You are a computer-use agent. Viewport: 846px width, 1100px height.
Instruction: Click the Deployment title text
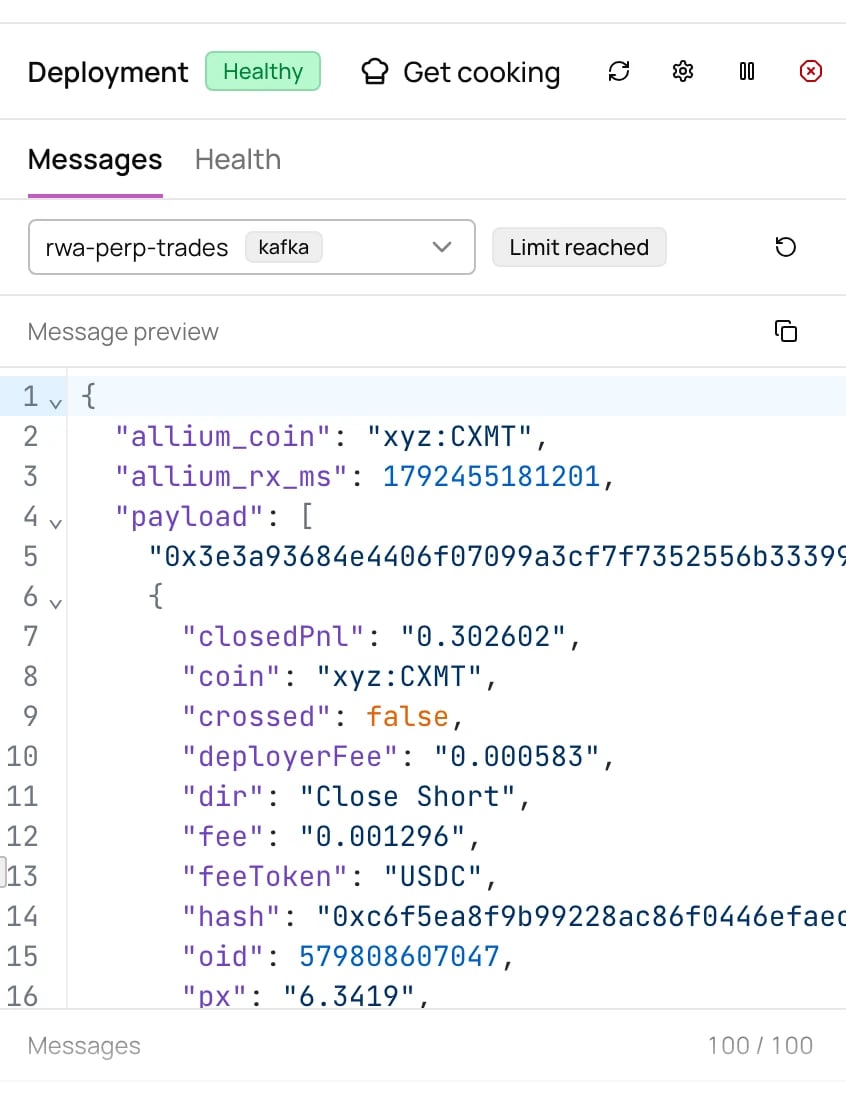pos(108,72)
